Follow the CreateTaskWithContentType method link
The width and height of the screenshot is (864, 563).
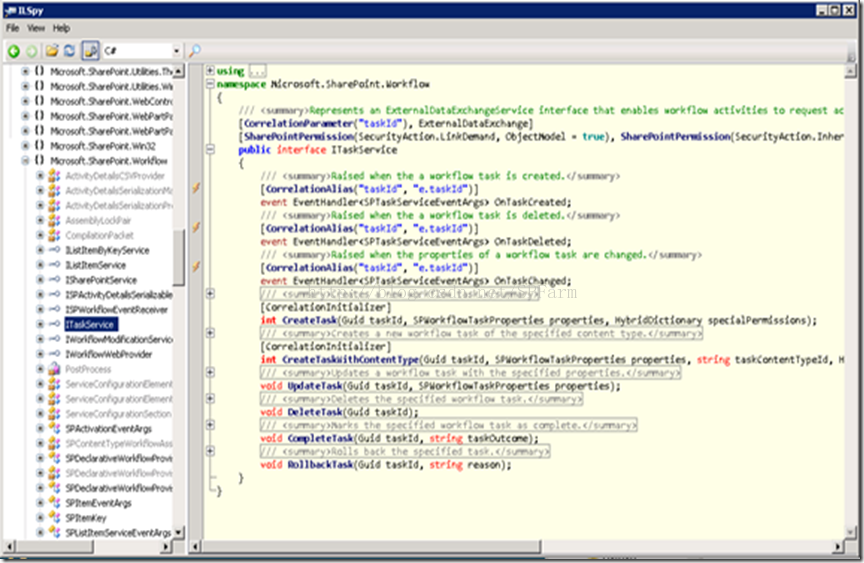pos(350,360)
